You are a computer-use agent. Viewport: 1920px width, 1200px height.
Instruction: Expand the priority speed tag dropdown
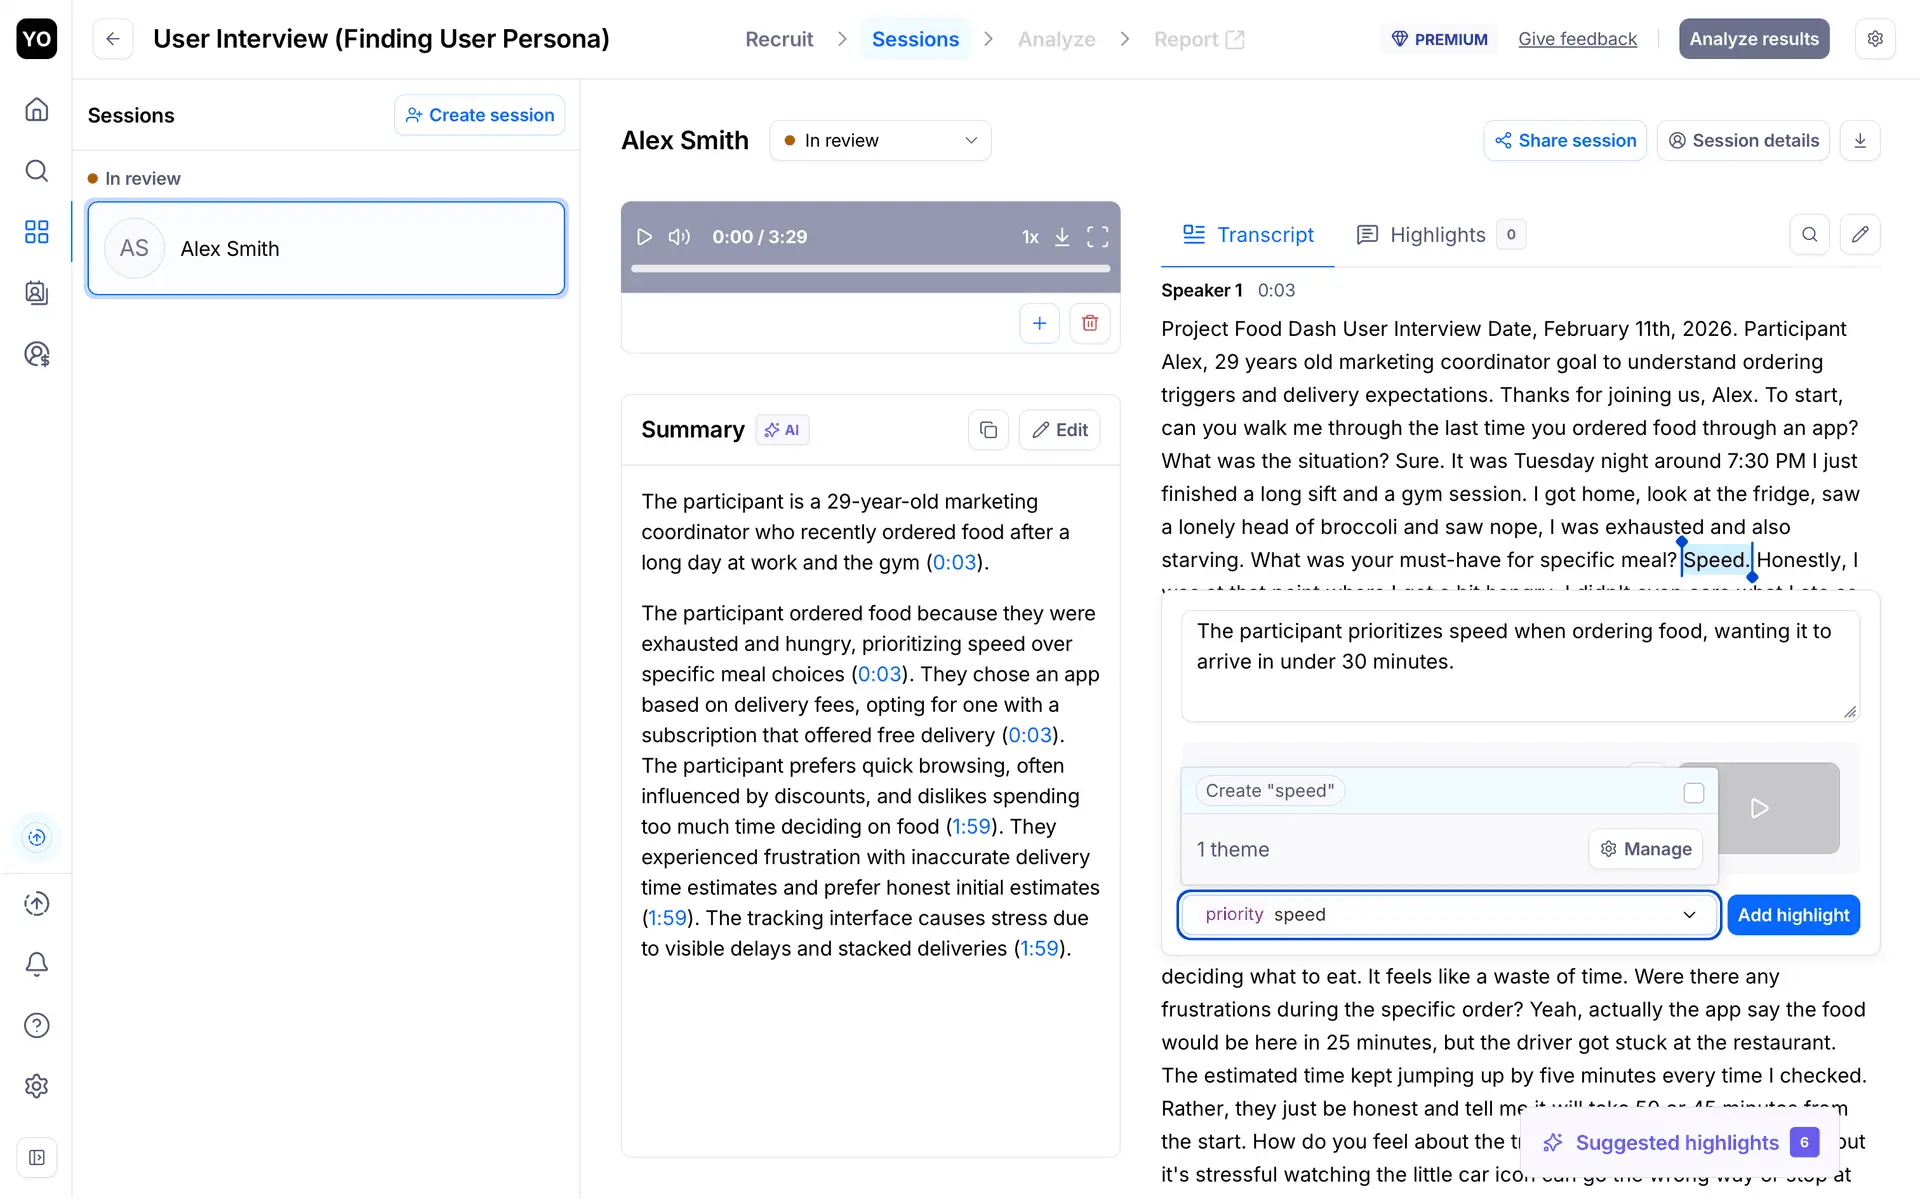[x=1689, y=915]
